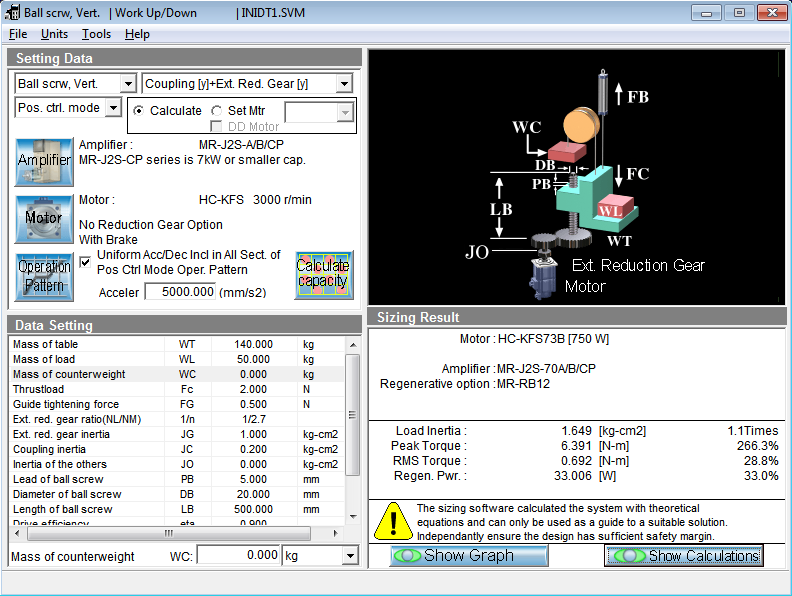Open the Help menu
792x596 pixels.
coord(137,34)
